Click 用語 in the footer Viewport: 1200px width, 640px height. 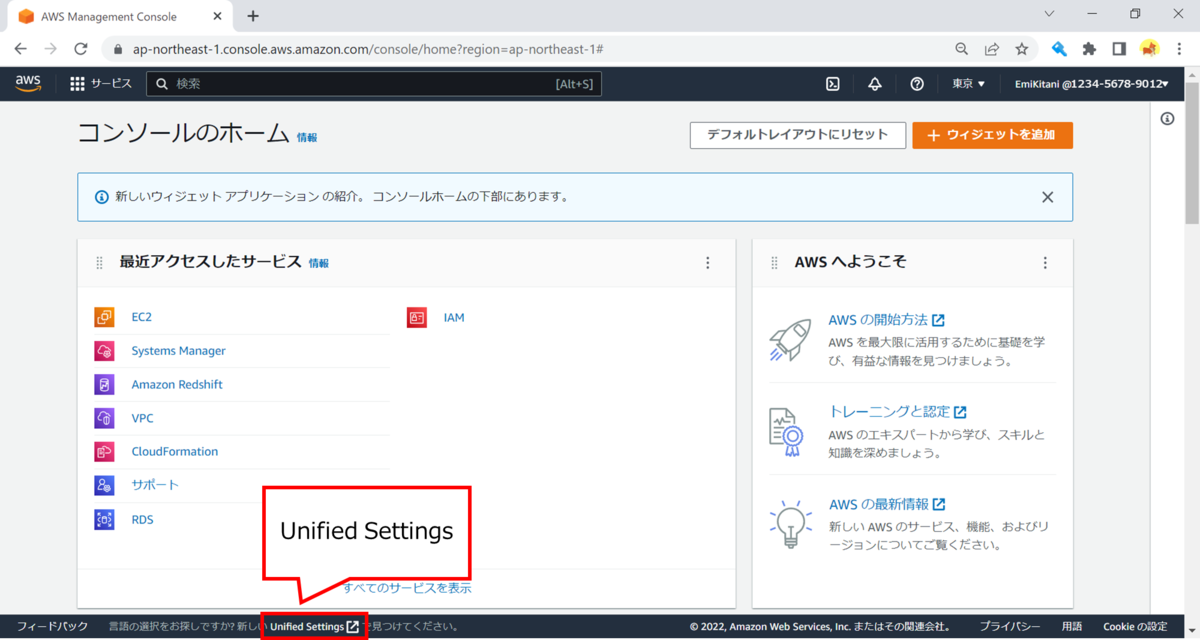(1071, 627)
